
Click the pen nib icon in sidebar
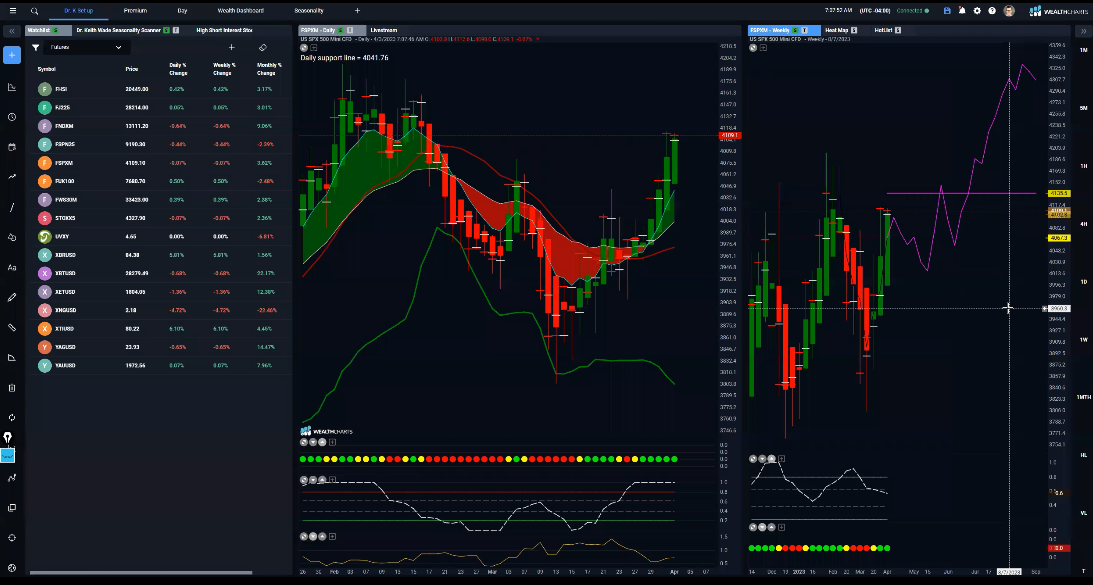coord(8,438)
